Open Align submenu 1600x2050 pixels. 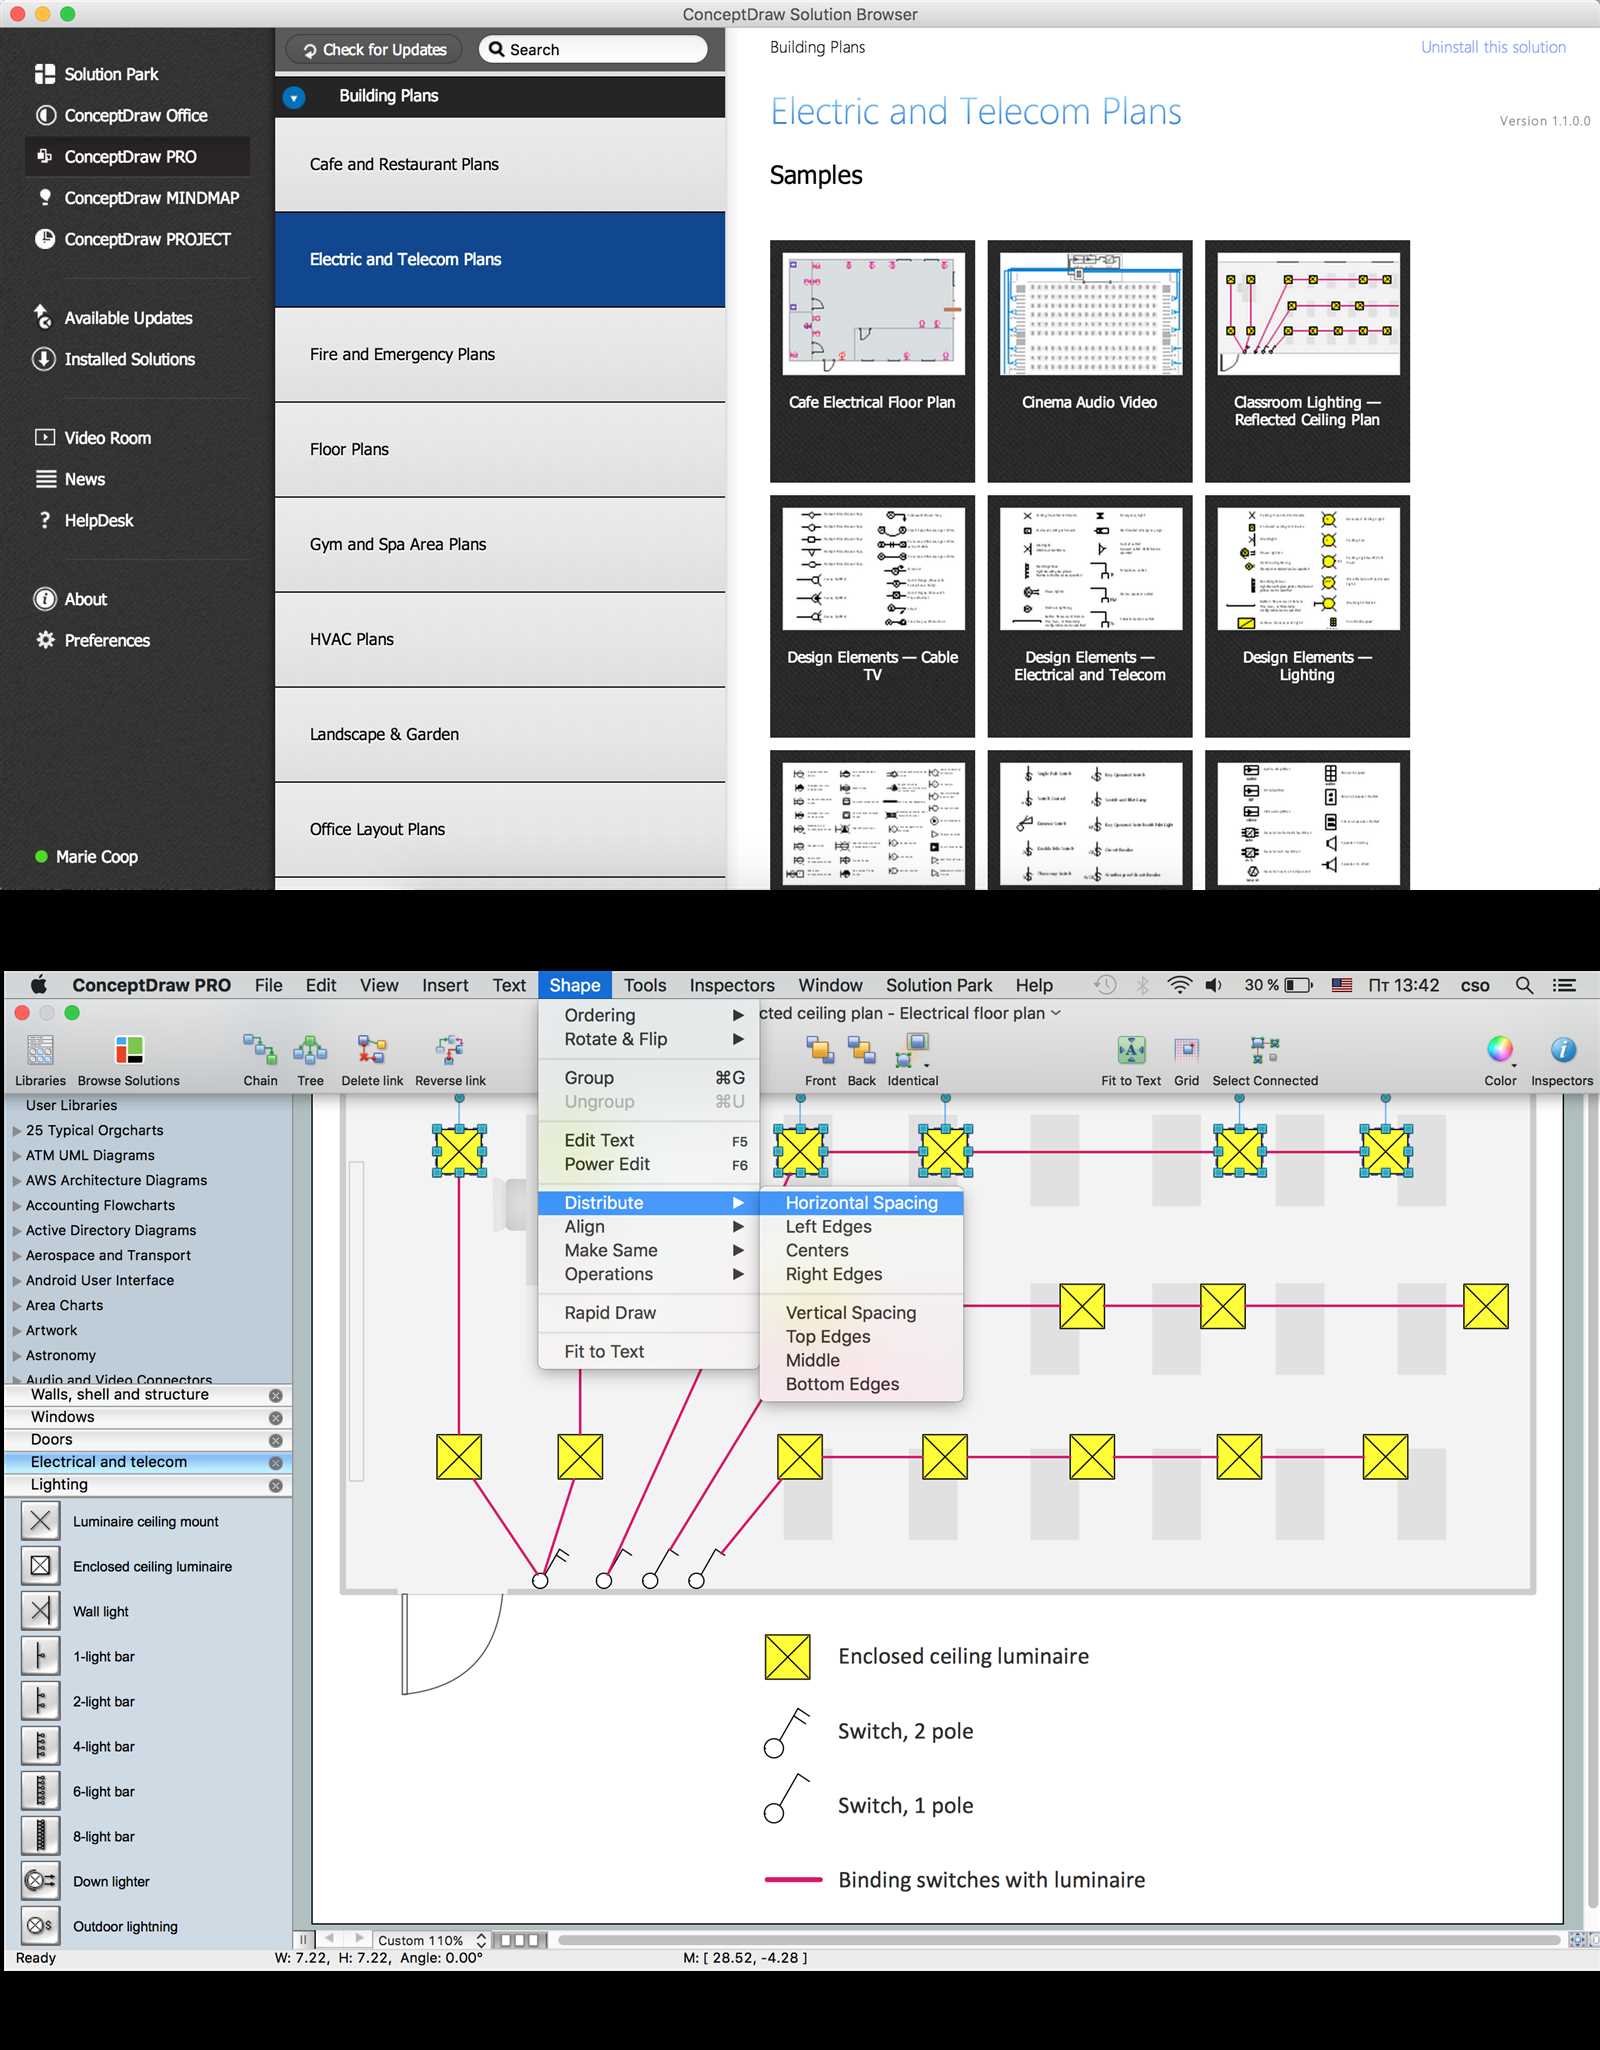point(650,1226)
